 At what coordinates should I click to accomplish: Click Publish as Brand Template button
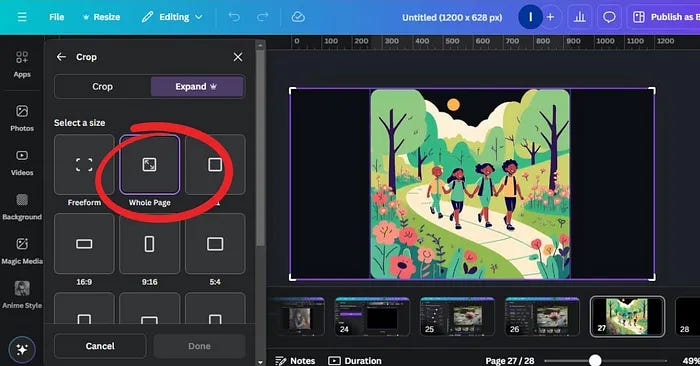pos(664,17)
